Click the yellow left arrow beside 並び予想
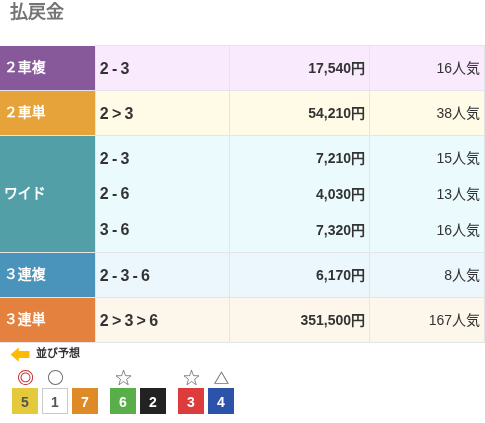The width and height of the screenshot is (485, 423). [20, 354]
